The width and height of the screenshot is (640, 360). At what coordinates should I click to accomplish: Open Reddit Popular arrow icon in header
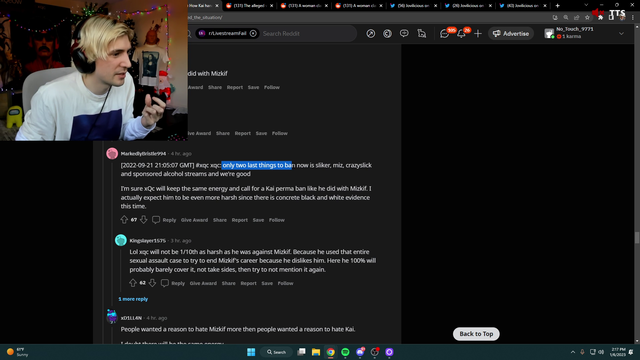coord(371,33)
